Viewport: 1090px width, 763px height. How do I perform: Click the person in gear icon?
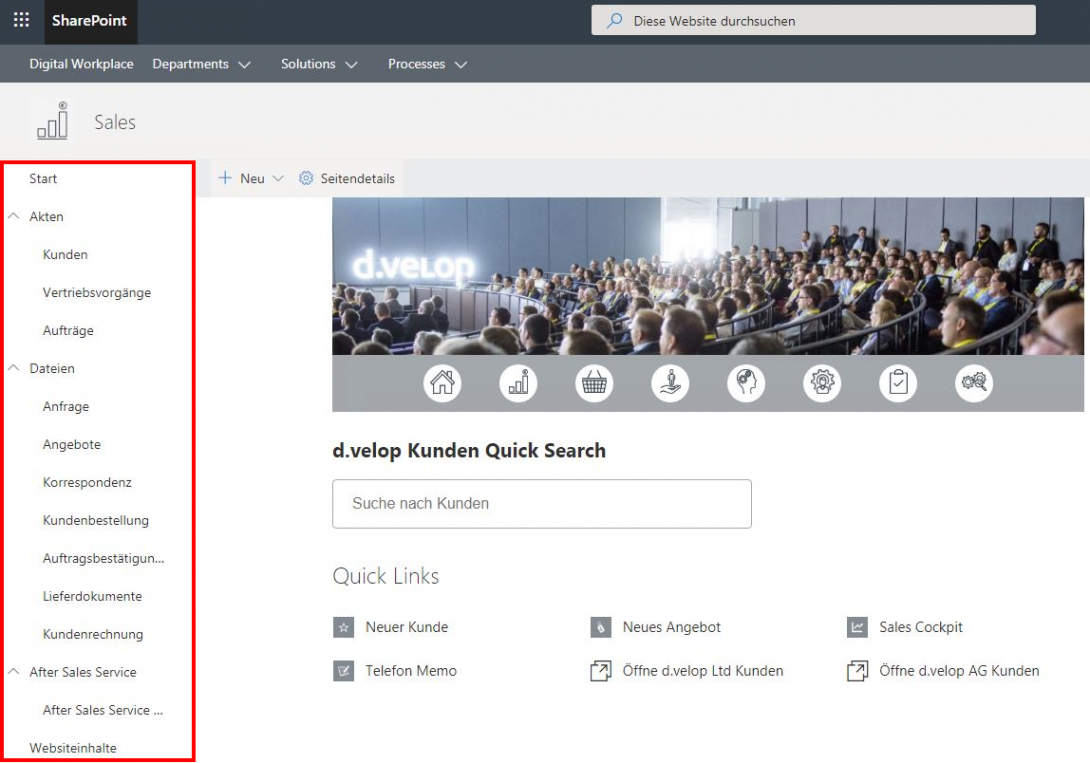822,382
